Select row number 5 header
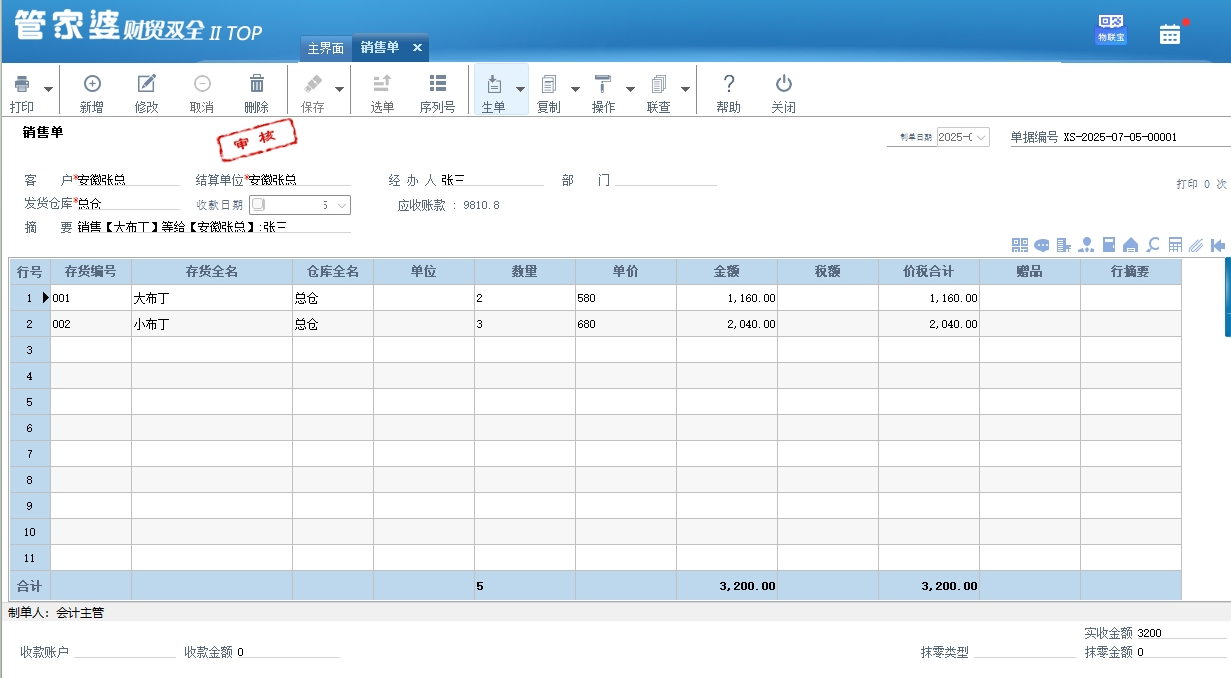1231x678 pixels. click(30, 402)
